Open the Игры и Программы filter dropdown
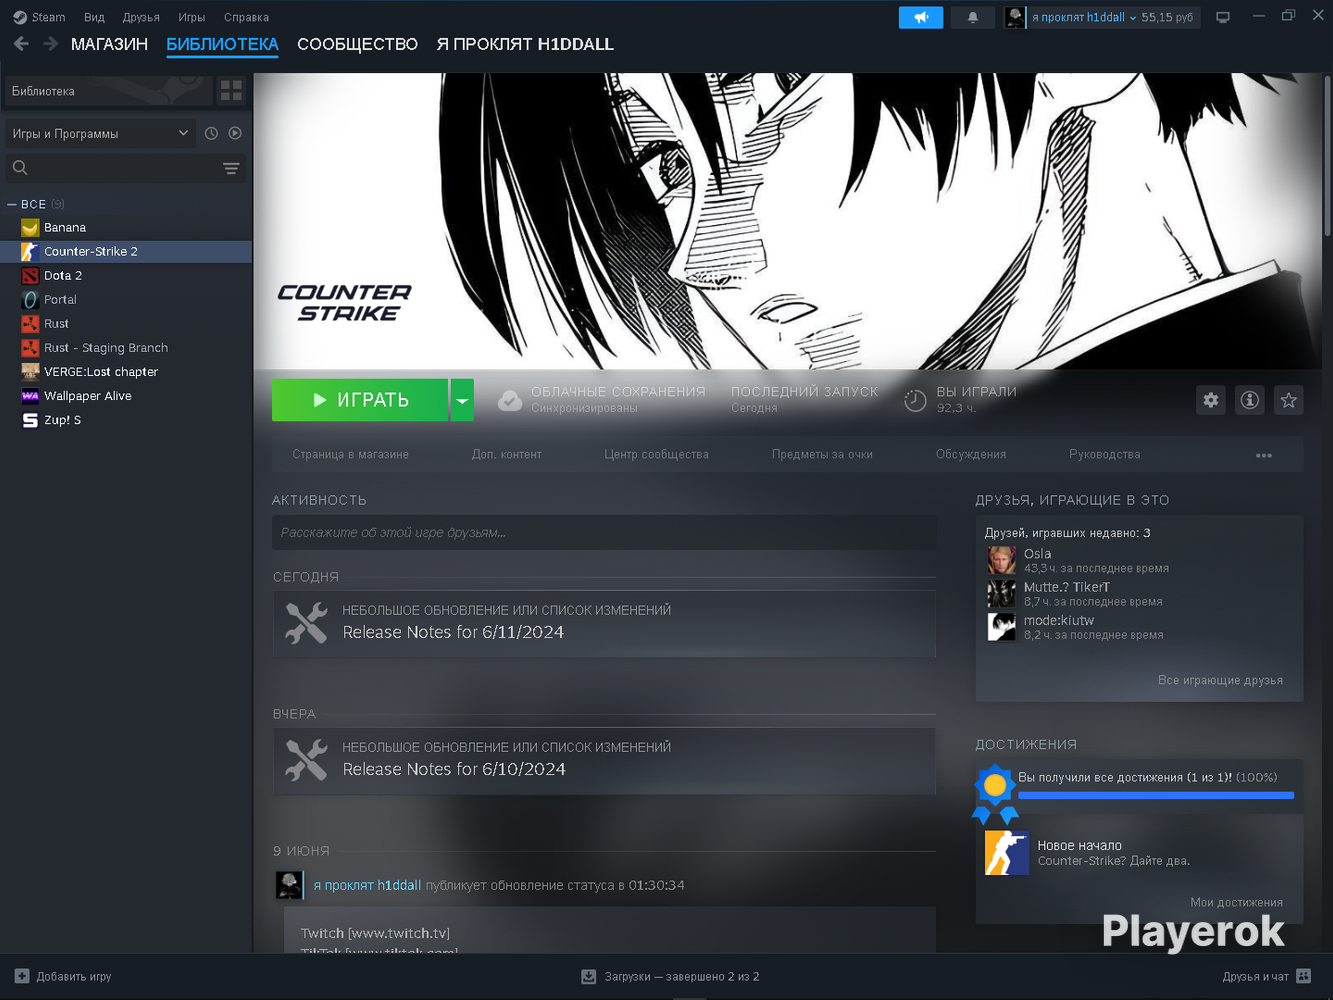 click(100, 133)
